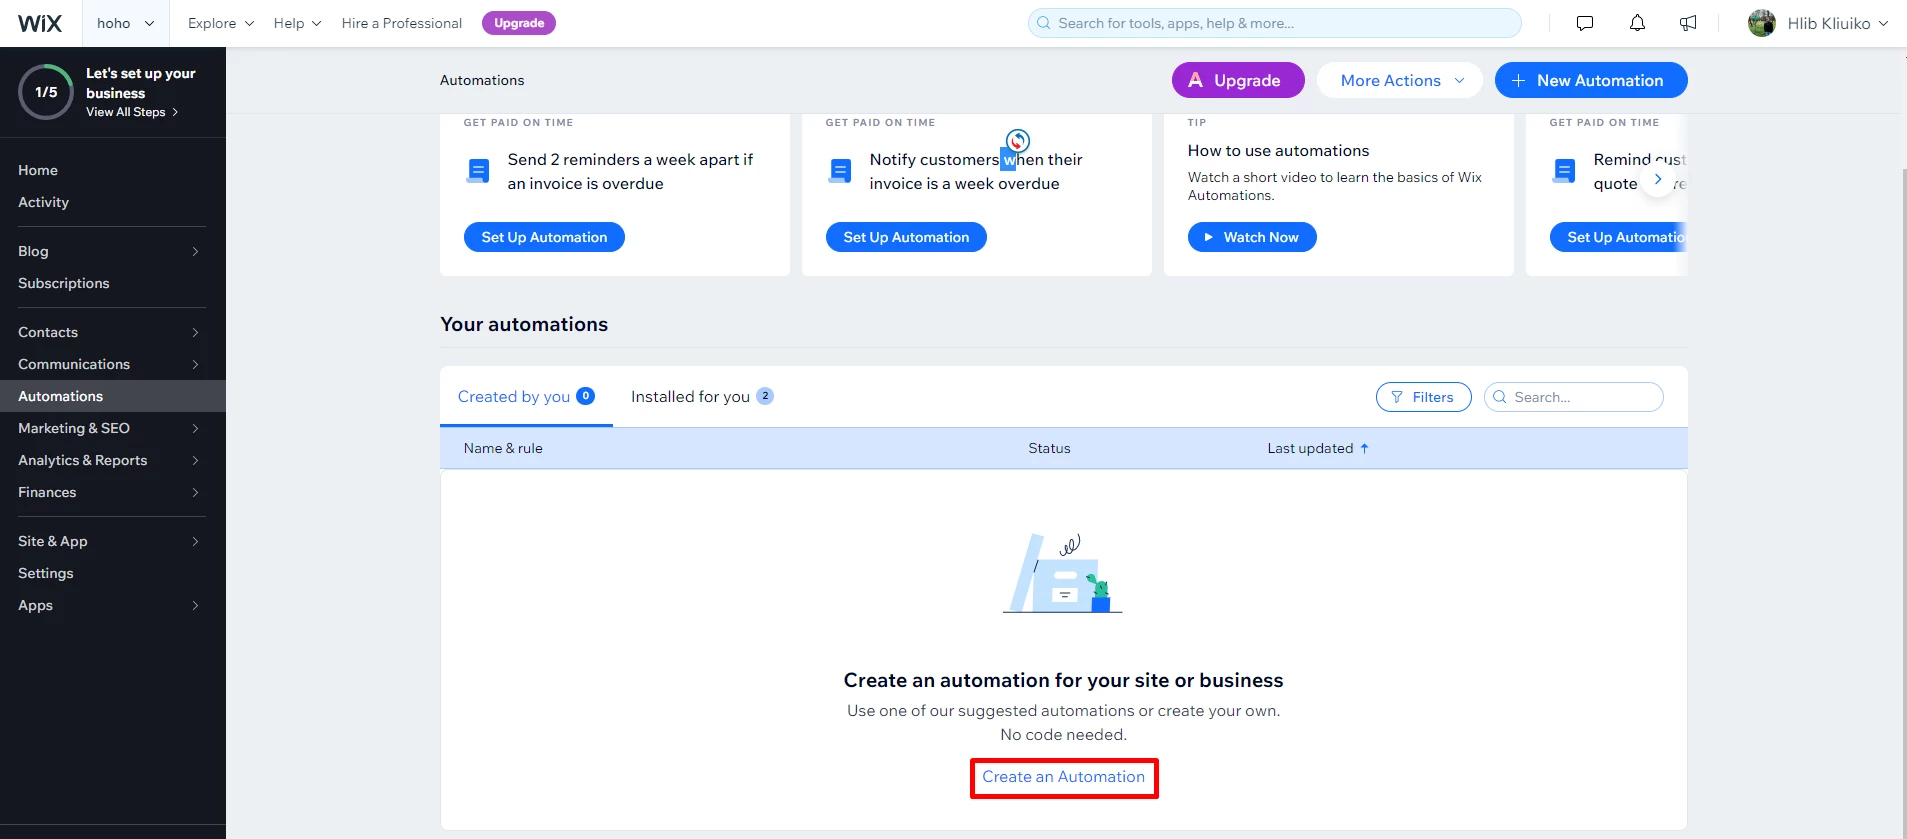
Task: Expand the Apps sidebar section
Action: (x=113, y=605)
